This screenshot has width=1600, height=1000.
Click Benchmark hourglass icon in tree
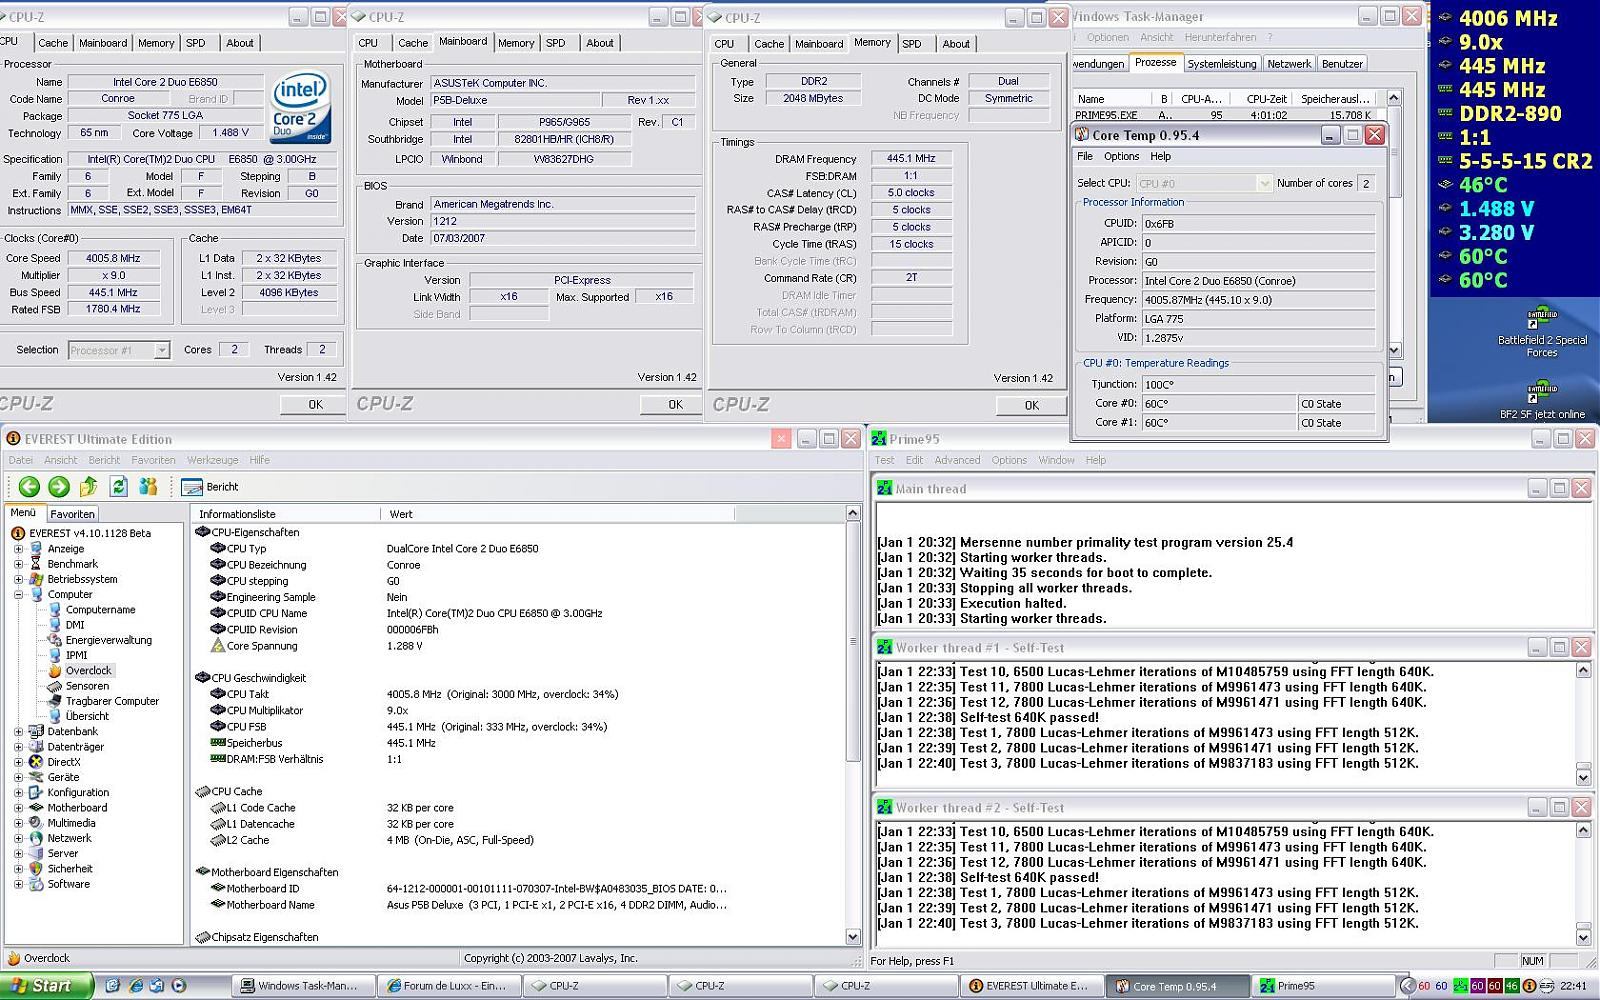pos(36,564)
